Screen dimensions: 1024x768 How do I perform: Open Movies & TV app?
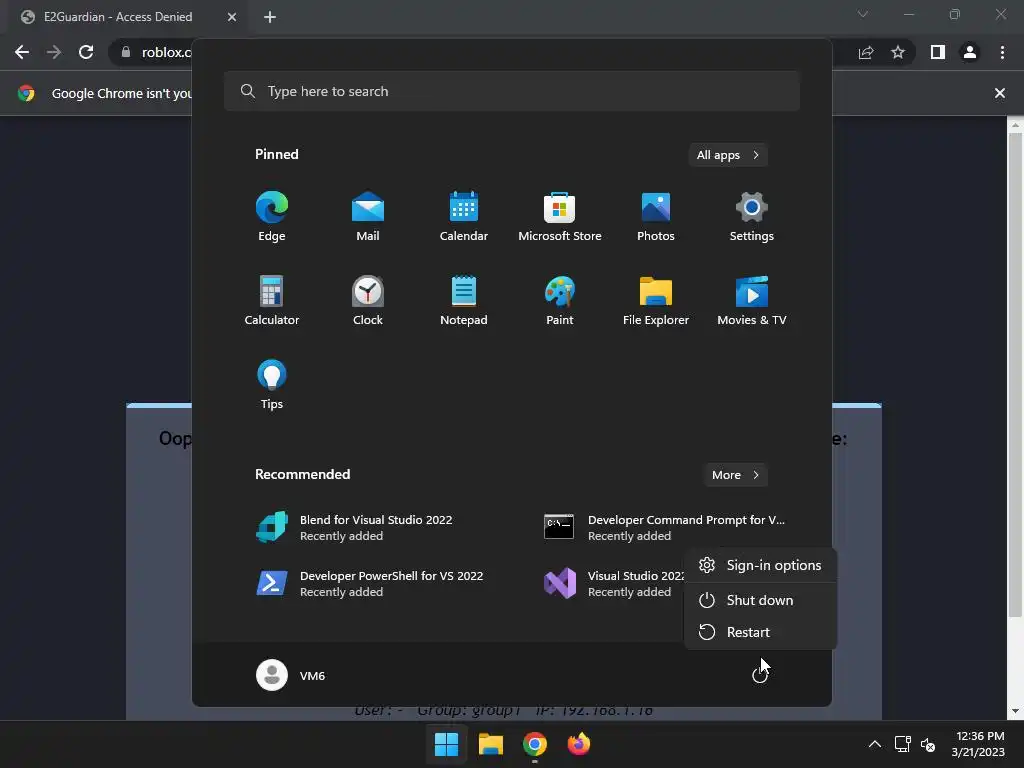pyautogui.click(x=752, y=300)
